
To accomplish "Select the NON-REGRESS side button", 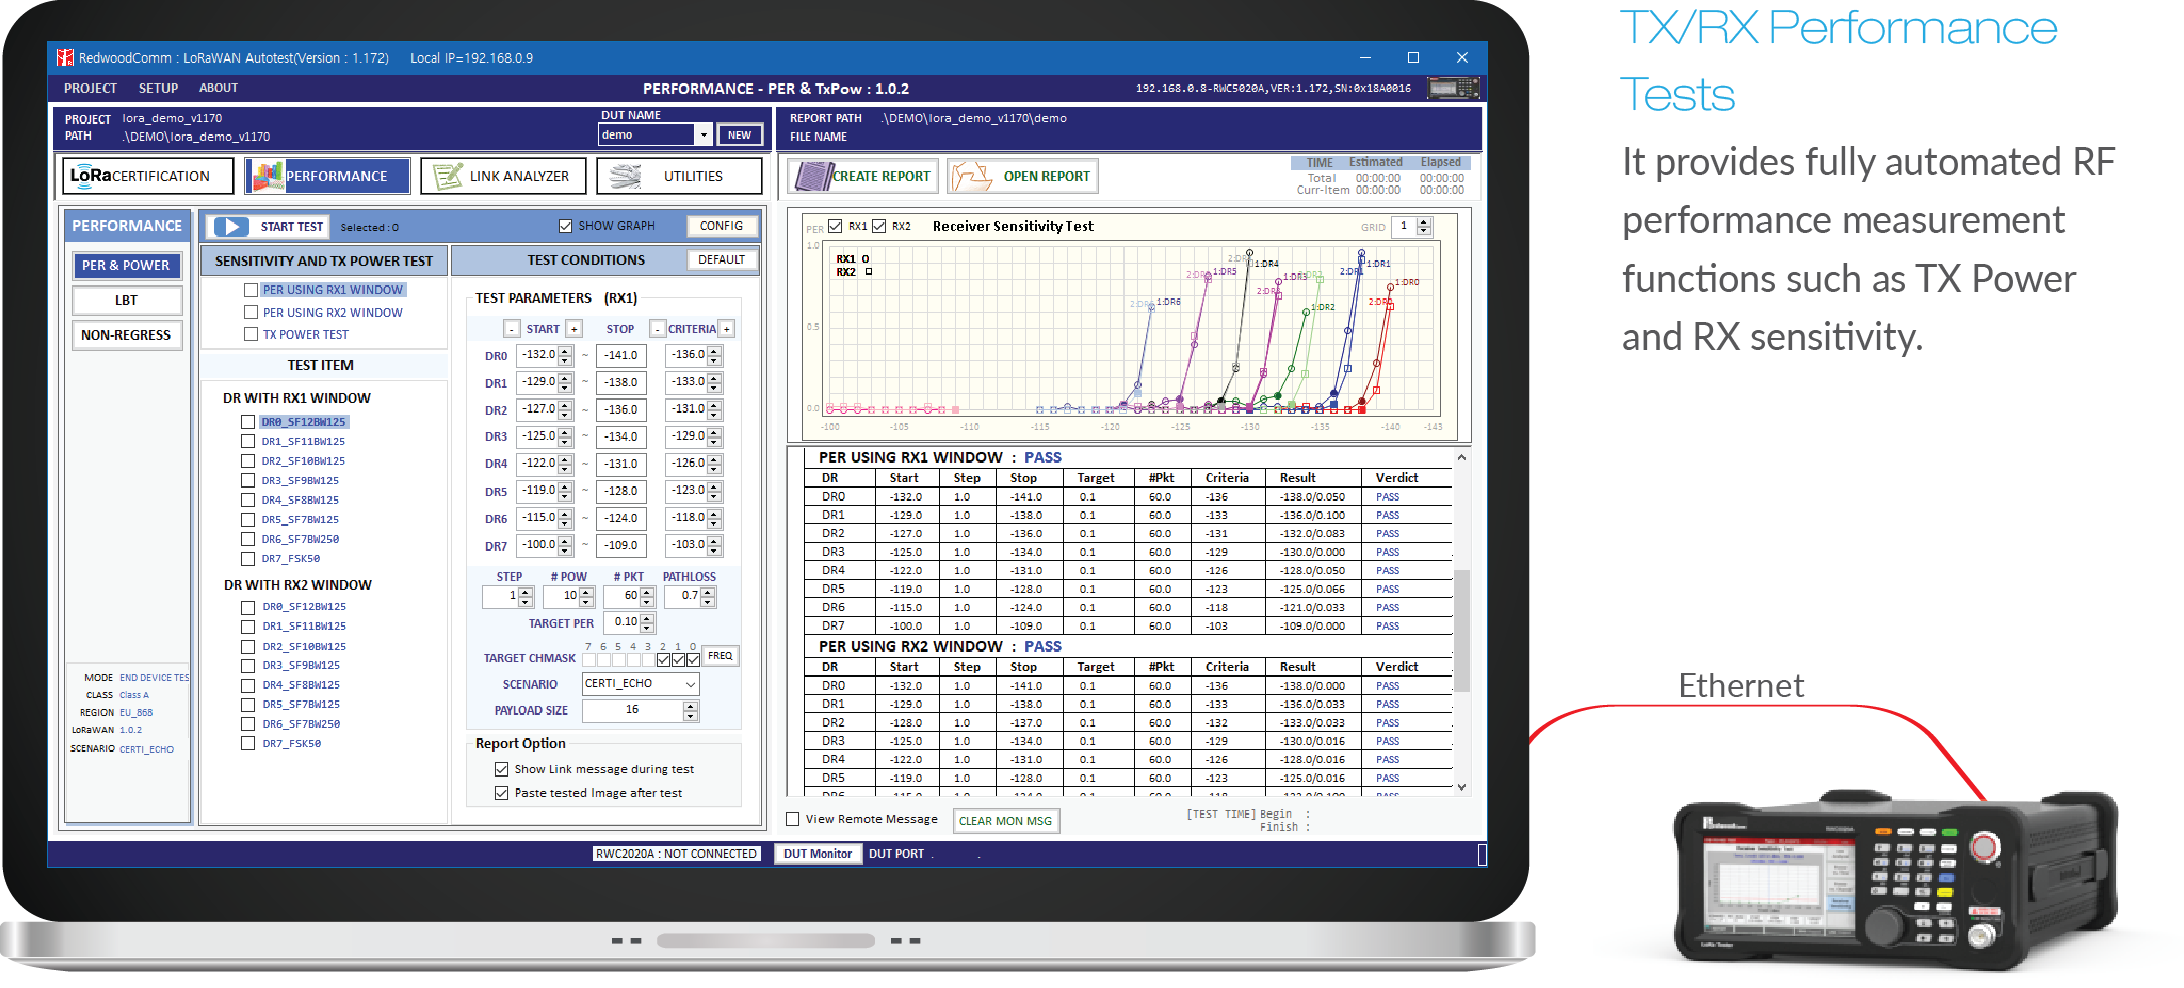I will pyautogui.click(x=126, y=335).
